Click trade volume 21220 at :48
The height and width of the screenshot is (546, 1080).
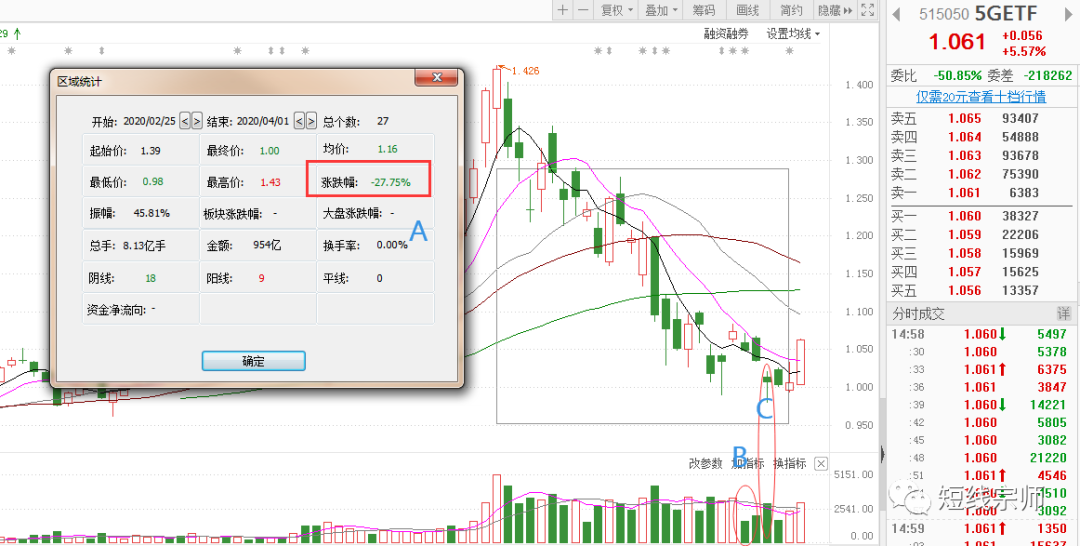pos(1048,457)
